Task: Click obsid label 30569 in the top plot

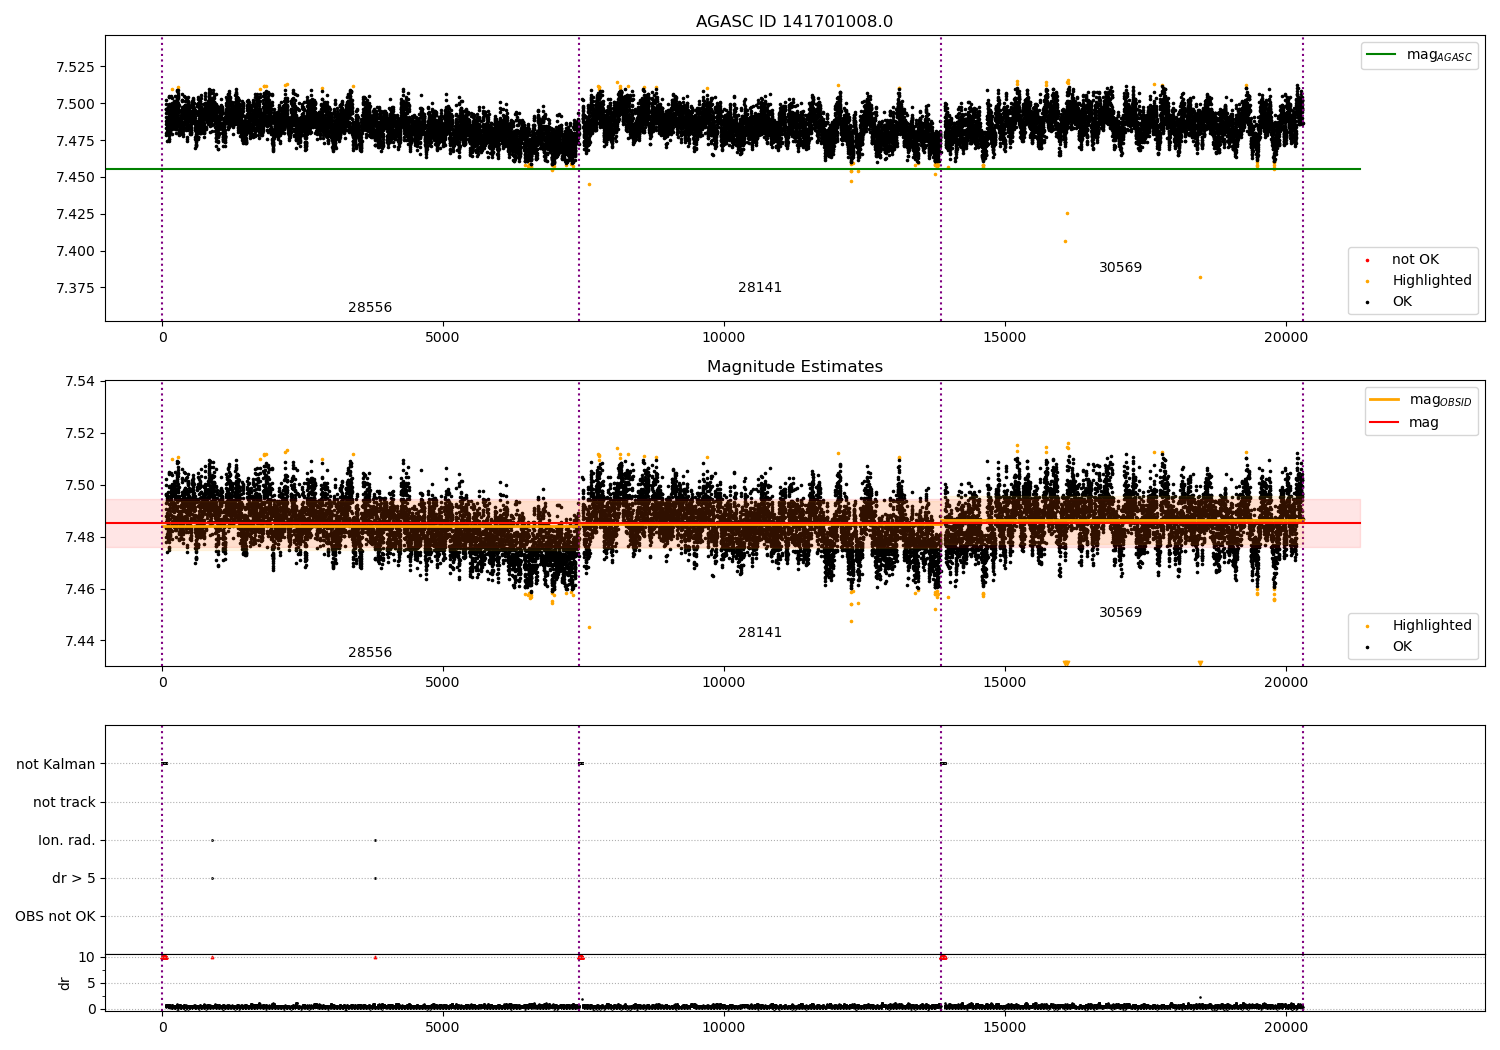Action: pyautogui.click(x=1120, y=268)
